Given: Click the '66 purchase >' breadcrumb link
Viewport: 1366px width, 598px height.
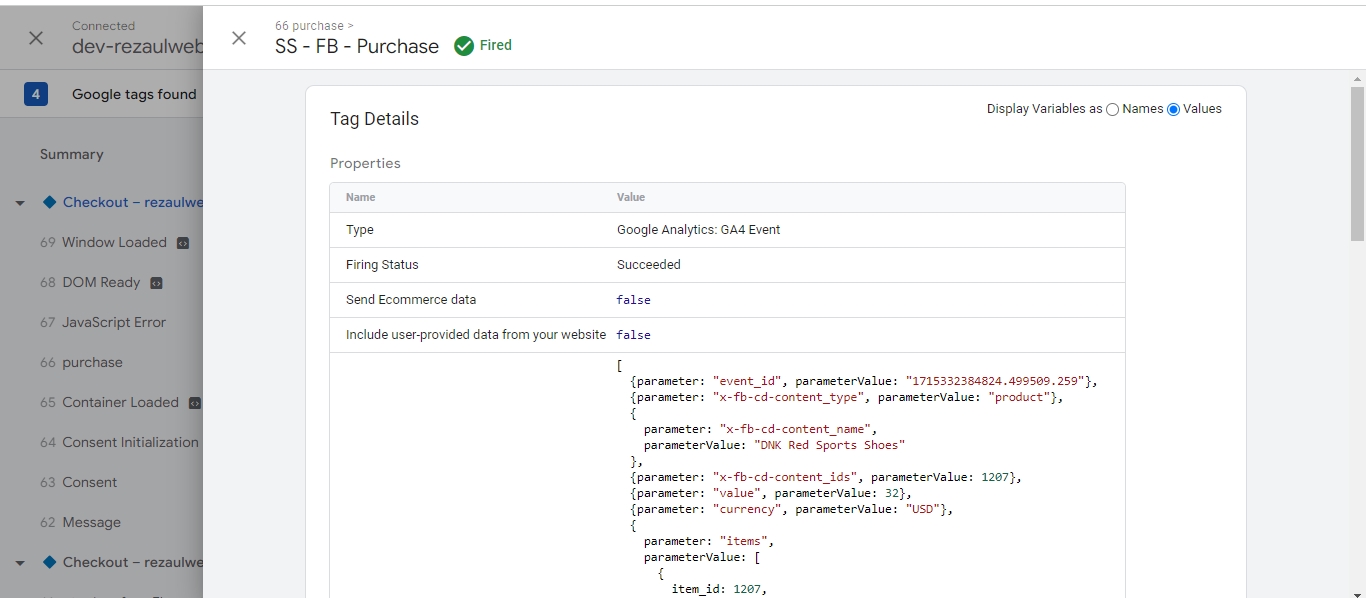Looking at the screenshot, I should tap(315, 25).
